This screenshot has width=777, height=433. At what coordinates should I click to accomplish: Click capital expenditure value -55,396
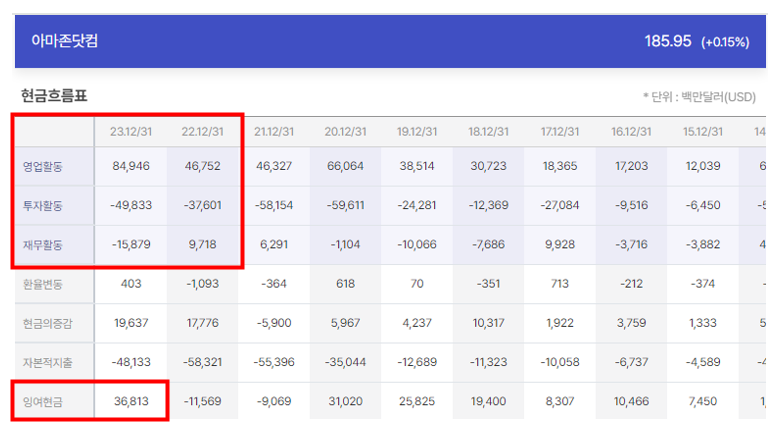point(274,362)
